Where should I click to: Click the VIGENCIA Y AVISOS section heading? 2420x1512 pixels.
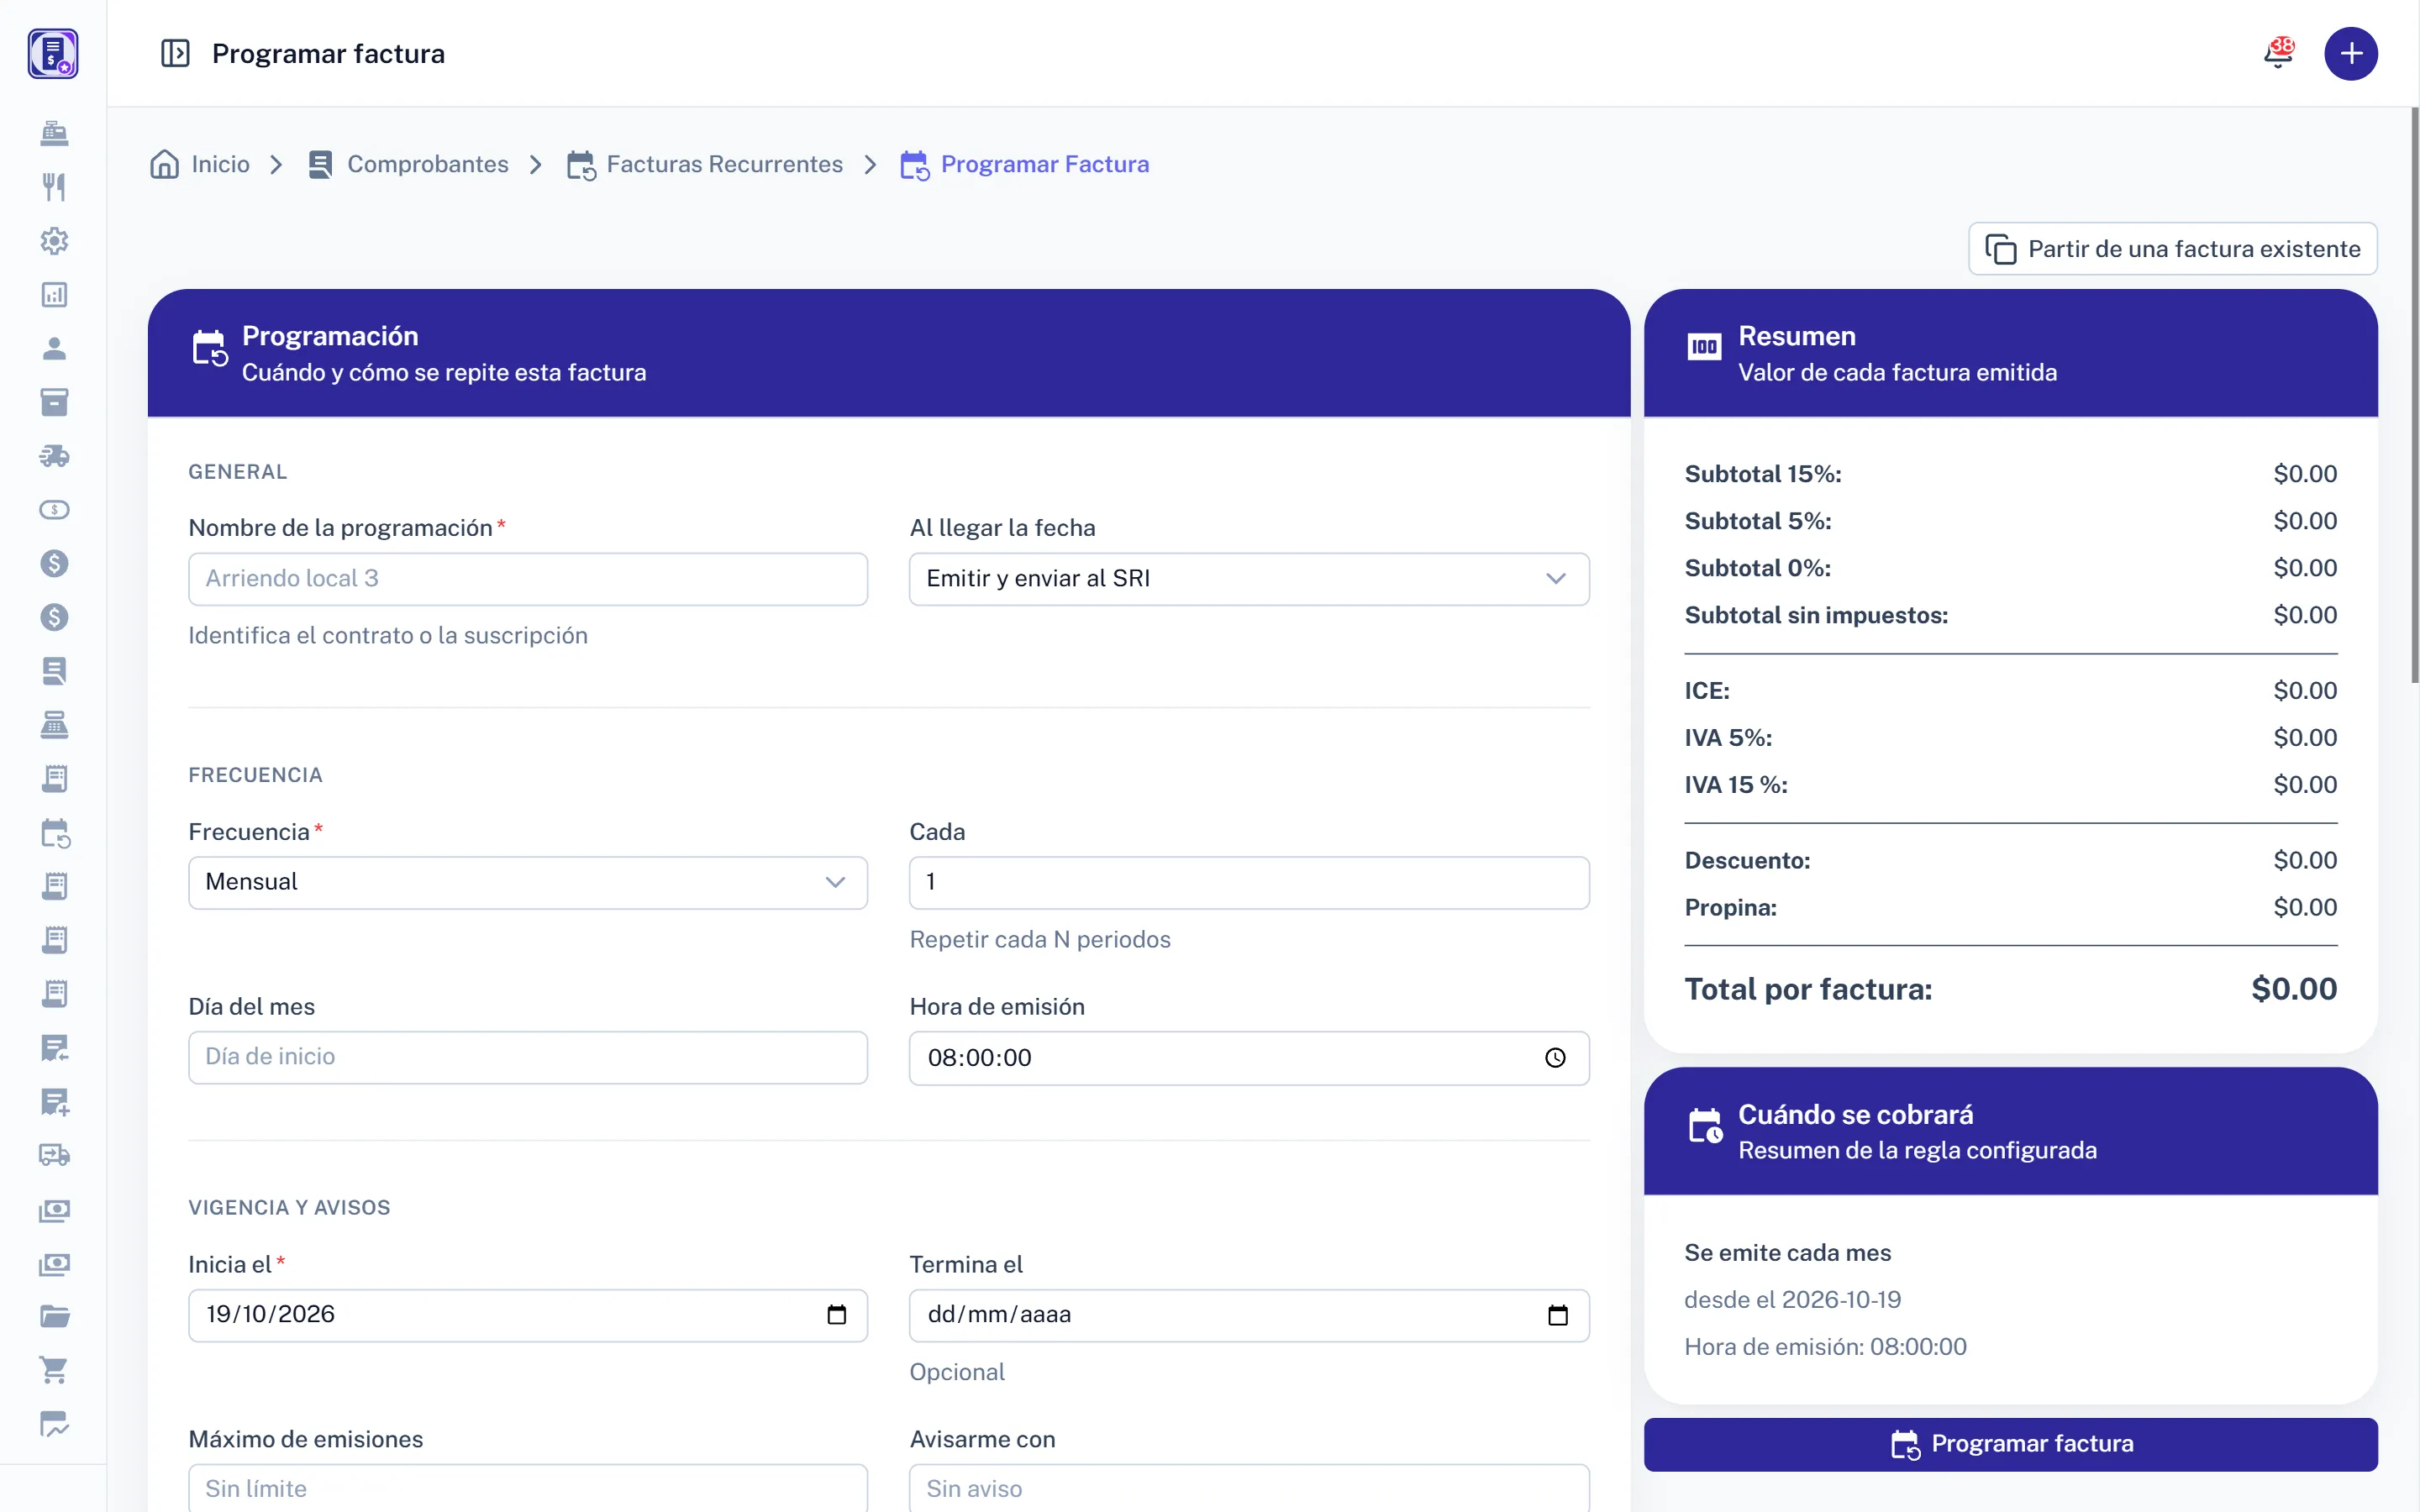289,1208
